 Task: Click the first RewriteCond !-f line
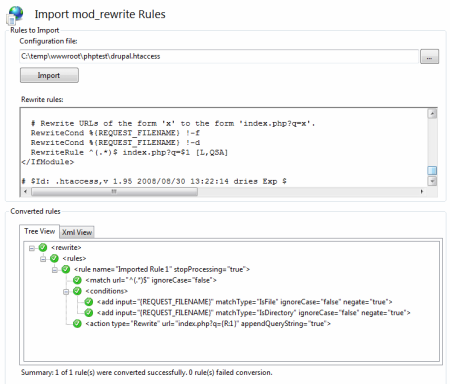pos(115,133)
